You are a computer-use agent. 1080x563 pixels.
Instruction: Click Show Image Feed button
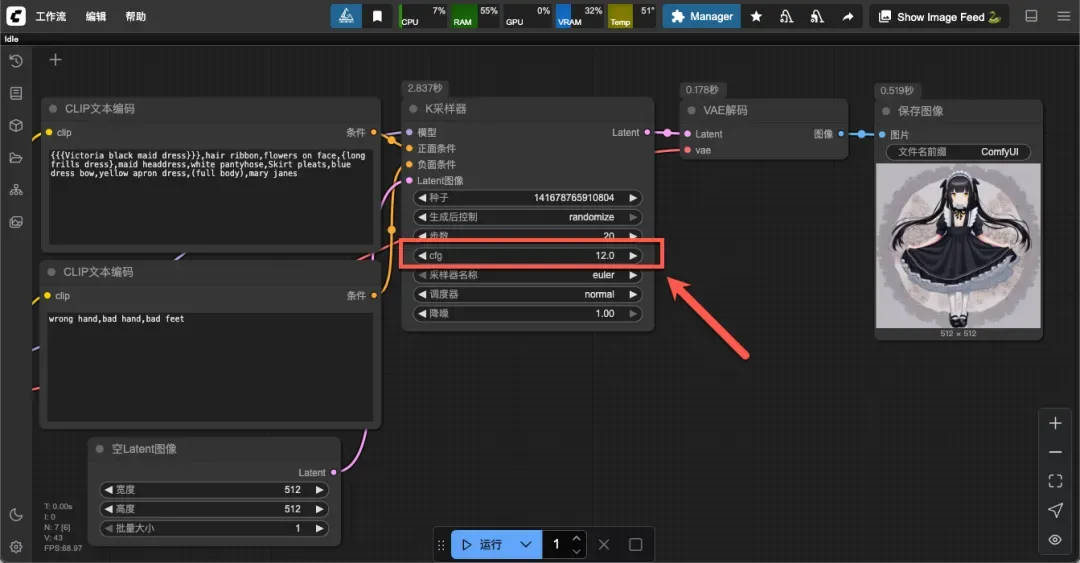pyautogui.click(x=939, y=17)
